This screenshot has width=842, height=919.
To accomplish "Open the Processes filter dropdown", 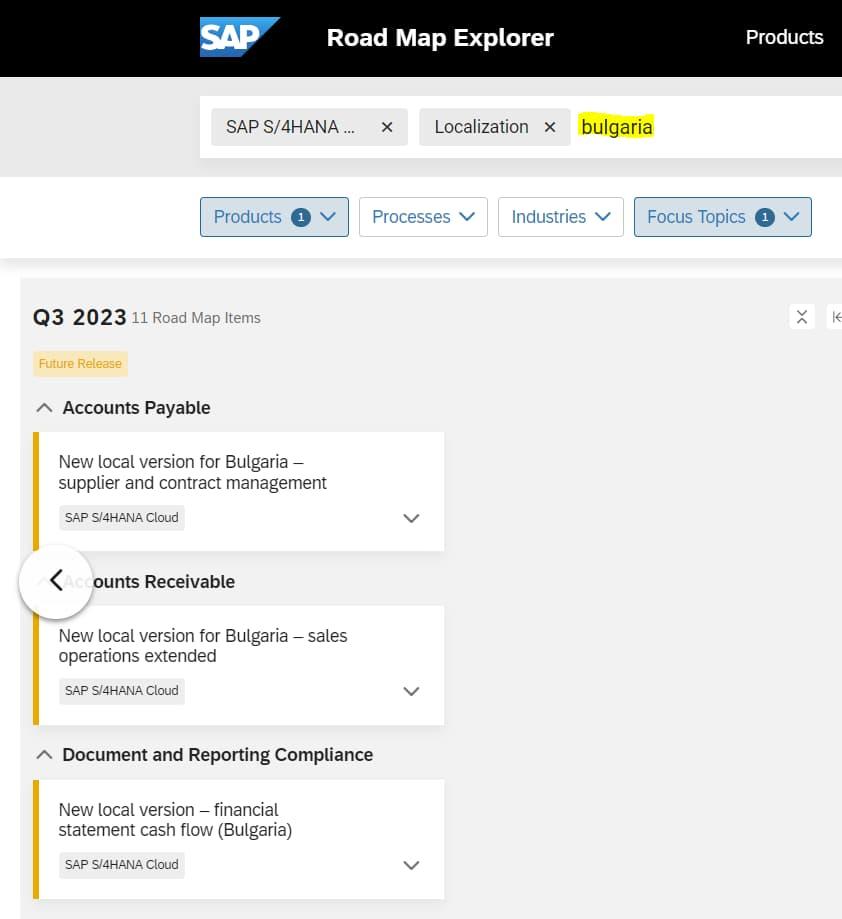I will [x=423, y=217].
